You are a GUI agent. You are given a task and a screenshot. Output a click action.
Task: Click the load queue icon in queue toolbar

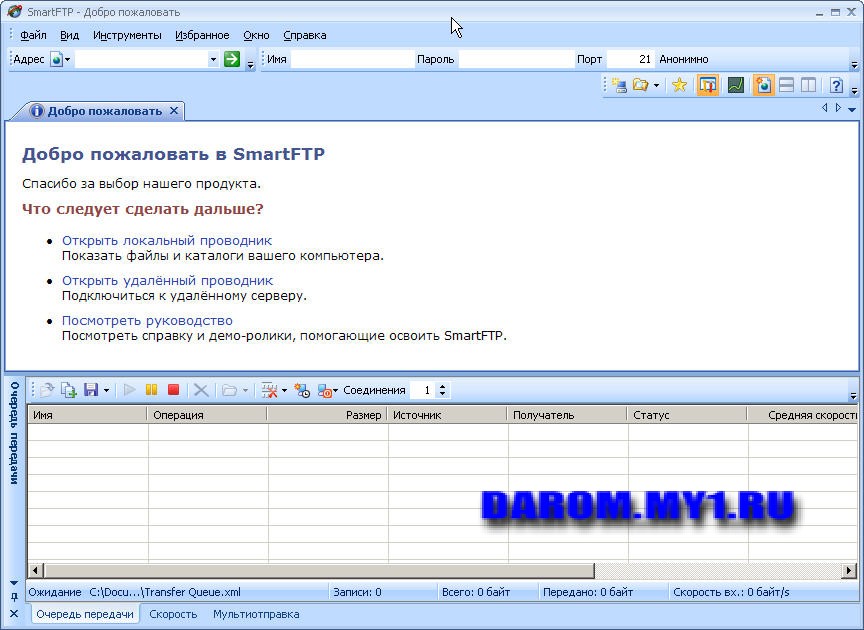(47, 390)
